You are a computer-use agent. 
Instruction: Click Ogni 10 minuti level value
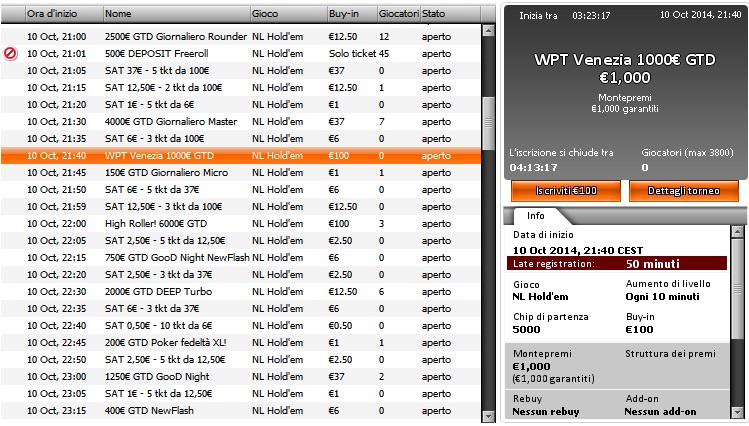click(662, 297)
